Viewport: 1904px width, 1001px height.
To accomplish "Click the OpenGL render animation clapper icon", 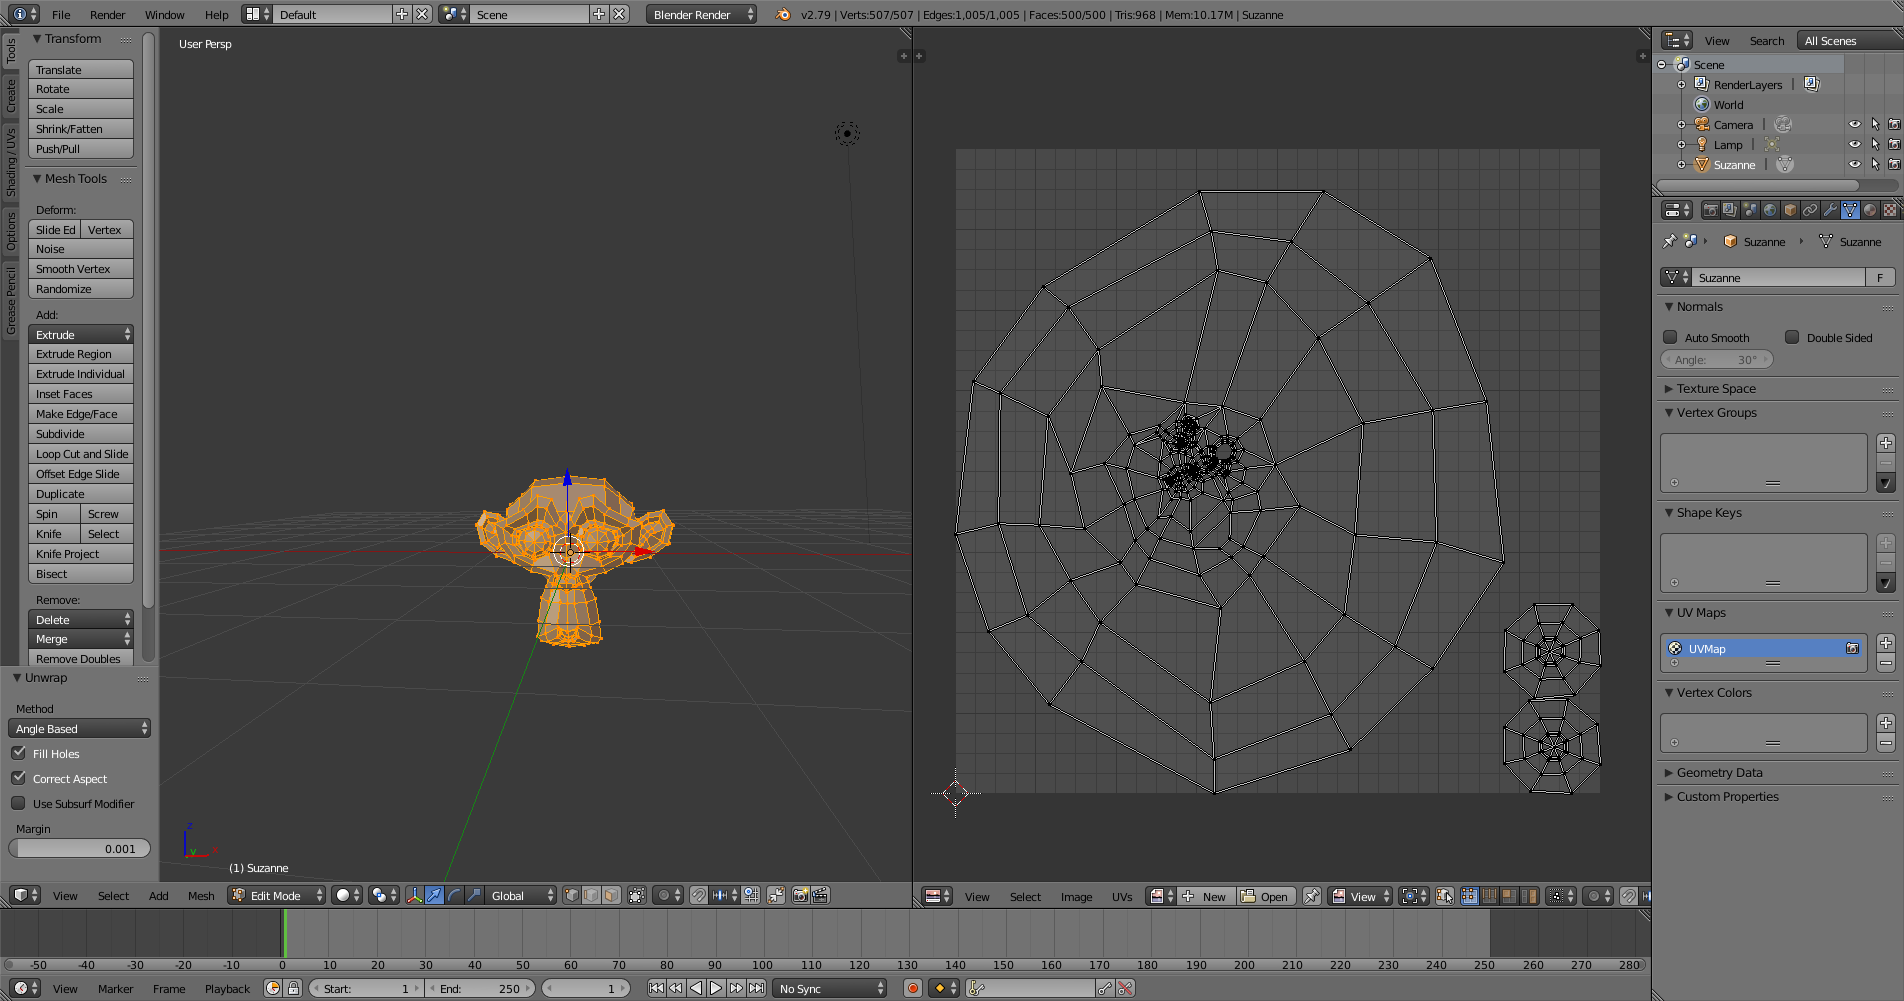I will pos(820,895).
